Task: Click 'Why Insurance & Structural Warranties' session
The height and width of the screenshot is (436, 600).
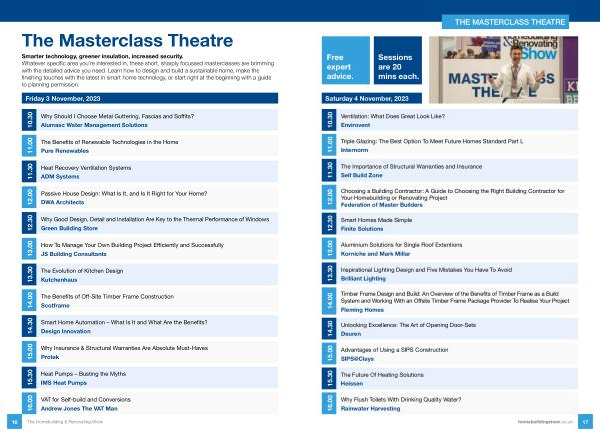Action: pos(124,348)
